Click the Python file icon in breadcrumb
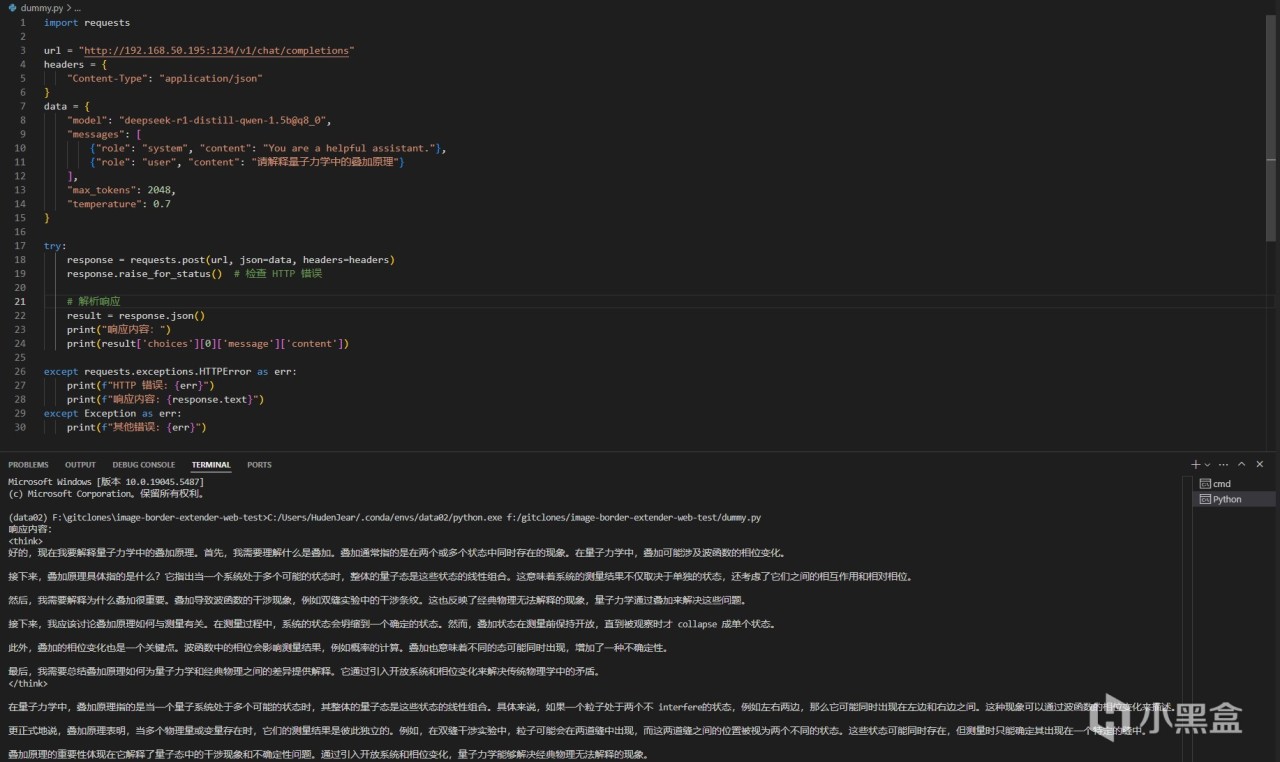This screenshot has height=762, width=1280. coord(12,7)
